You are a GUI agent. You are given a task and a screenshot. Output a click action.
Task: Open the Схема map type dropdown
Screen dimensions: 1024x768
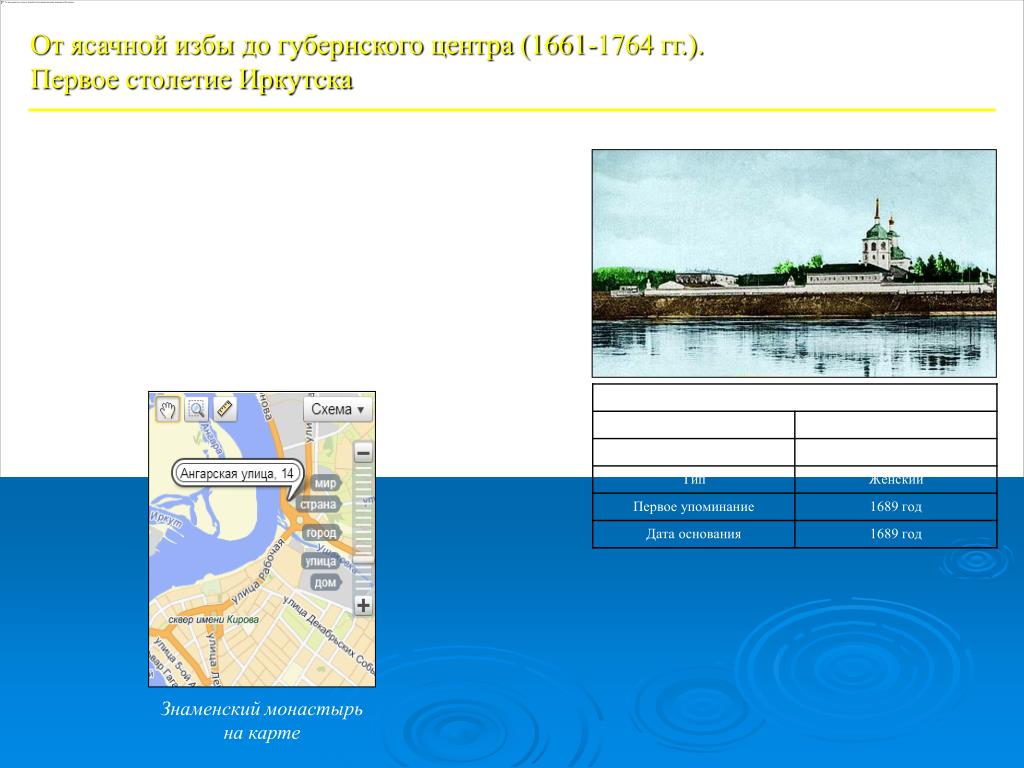point(338,409)
